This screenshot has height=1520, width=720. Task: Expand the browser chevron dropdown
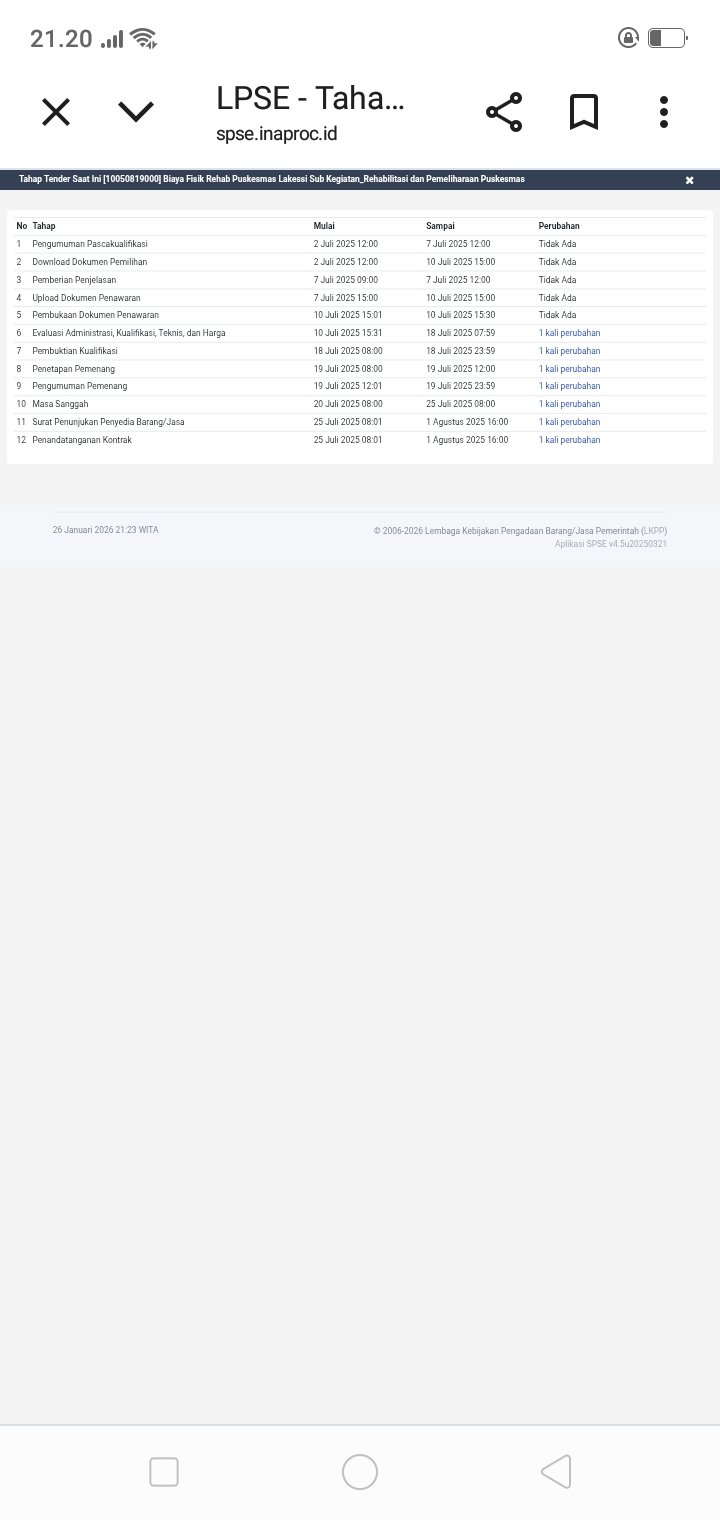point(136,112)
